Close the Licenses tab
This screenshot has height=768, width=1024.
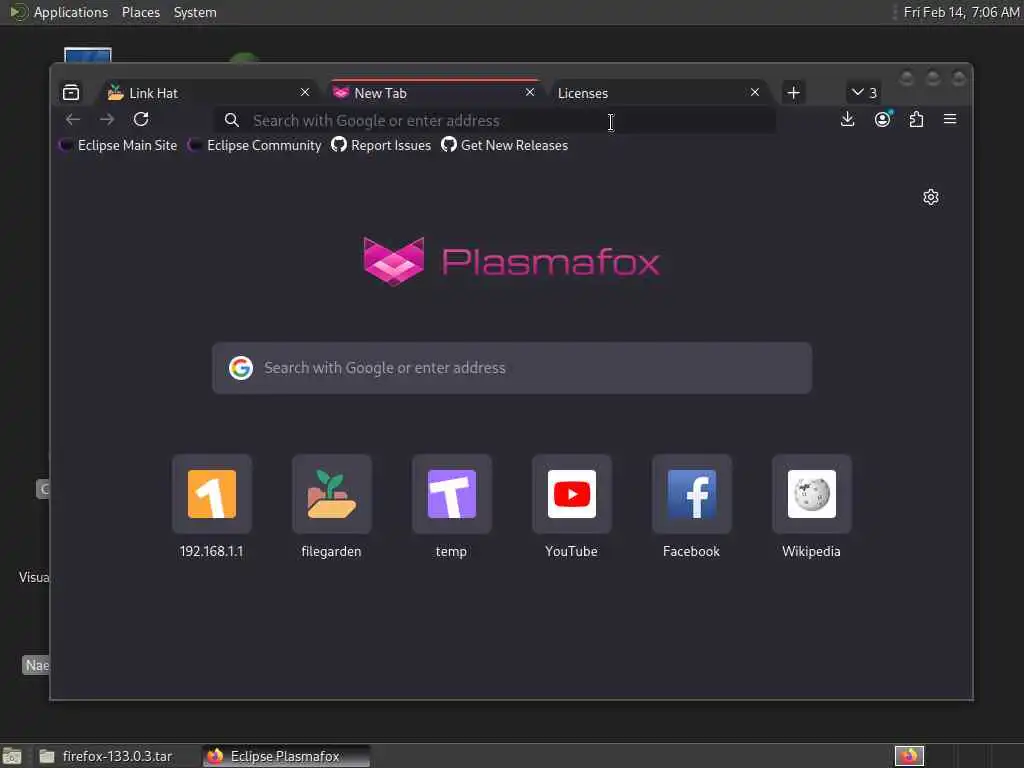[x=755, y=92]
